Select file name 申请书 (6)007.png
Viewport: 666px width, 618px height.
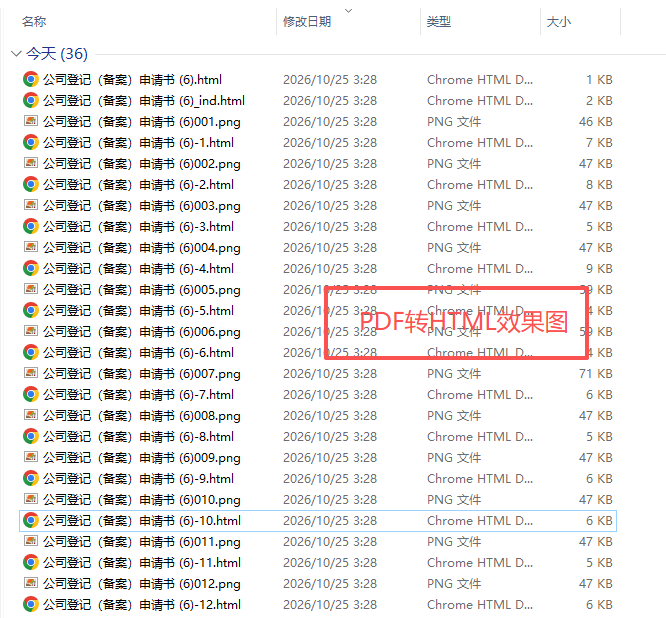click(x=141, y=374)
